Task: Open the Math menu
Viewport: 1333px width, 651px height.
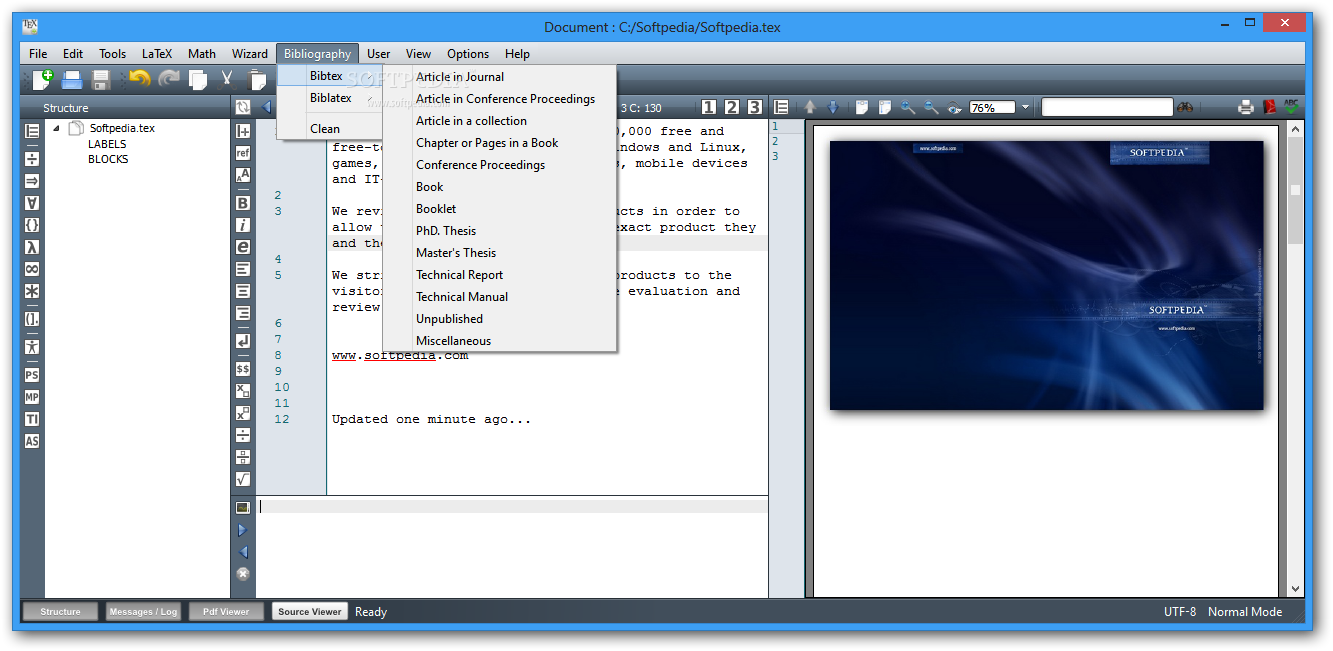Action: pyautogui.click(x=202, y=54)
